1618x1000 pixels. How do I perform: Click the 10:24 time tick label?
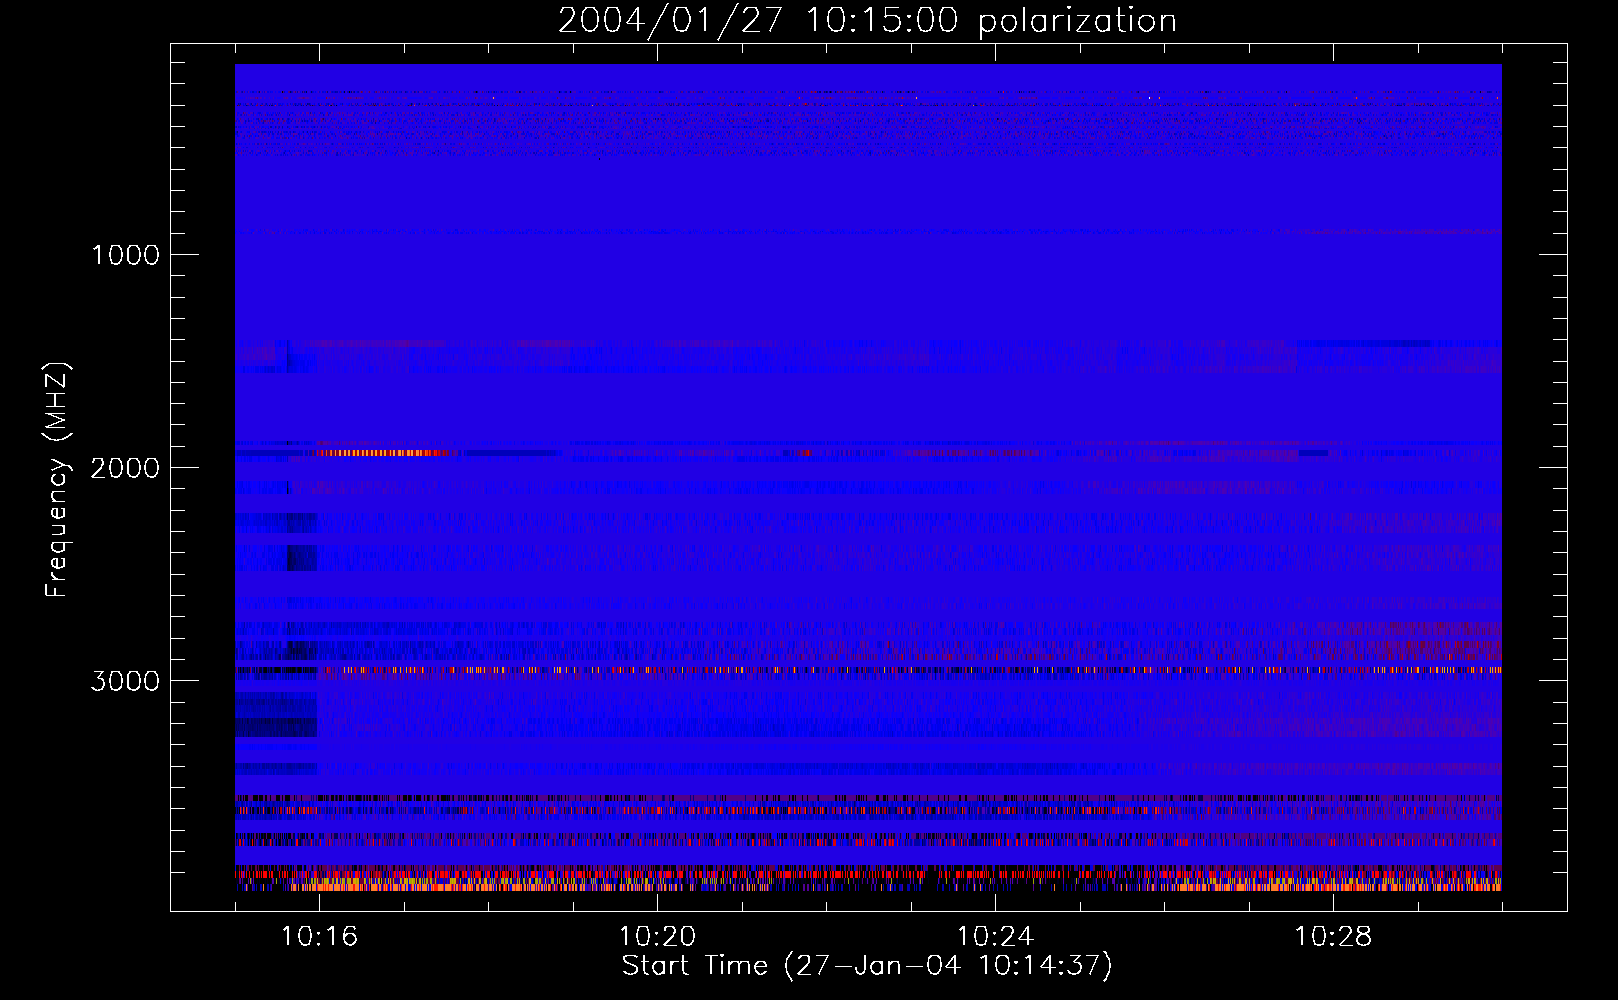995,937
